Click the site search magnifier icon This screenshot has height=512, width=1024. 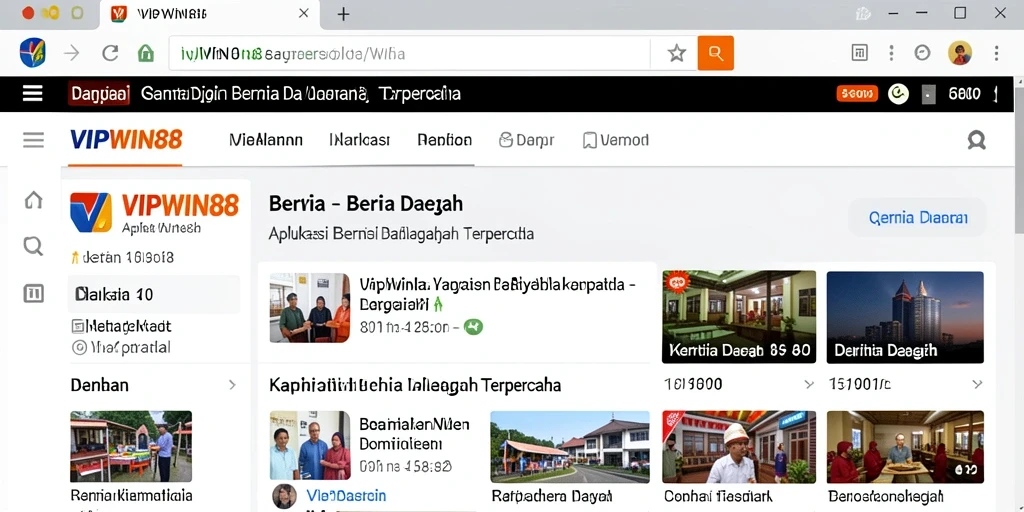click(x=976, y=140)
